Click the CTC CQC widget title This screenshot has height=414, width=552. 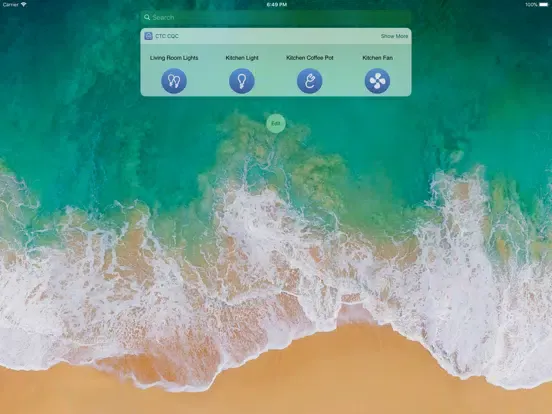click(167, 36)
